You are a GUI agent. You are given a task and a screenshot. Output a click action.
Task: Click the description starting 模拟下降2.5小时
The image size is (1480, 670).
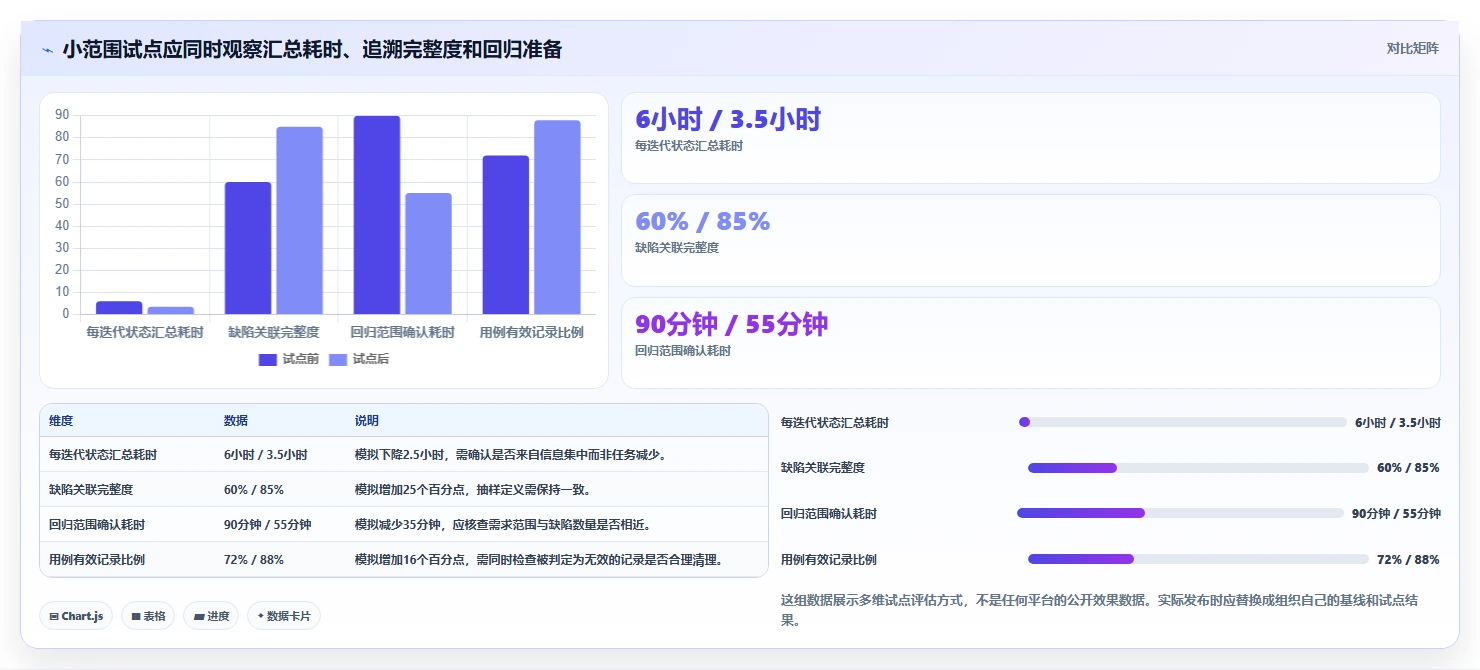pos(511,455)
